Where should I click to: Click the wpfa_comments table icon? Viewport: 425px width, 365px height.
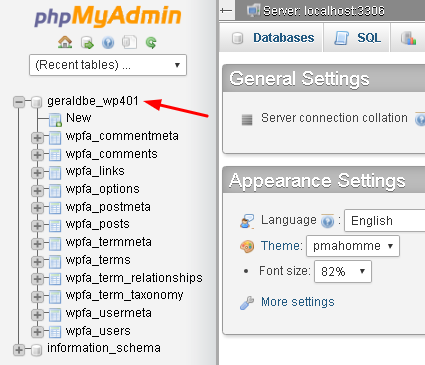(55, 155)
